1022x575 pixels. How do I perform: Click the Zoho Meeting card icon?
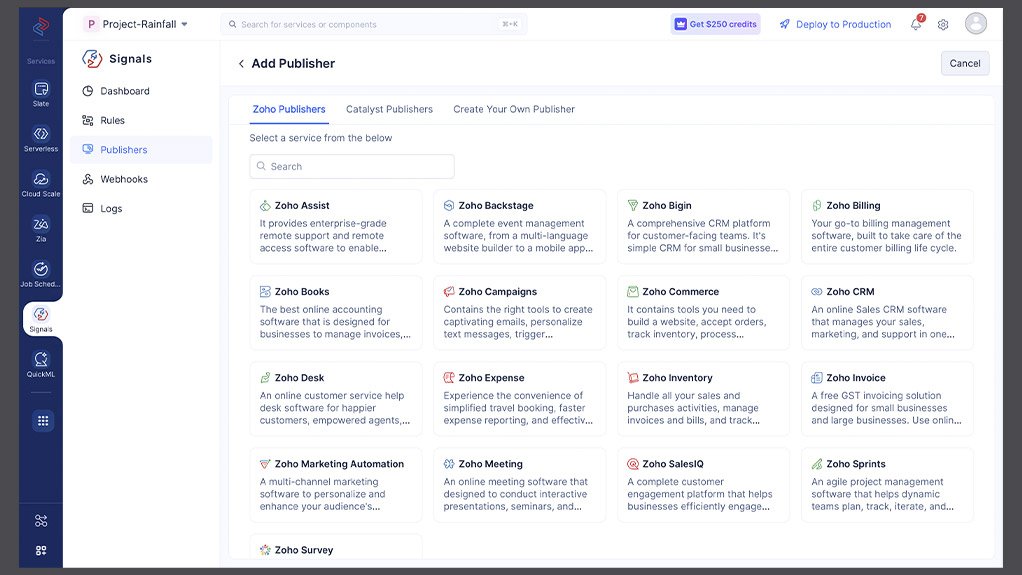tap(449, 464)
